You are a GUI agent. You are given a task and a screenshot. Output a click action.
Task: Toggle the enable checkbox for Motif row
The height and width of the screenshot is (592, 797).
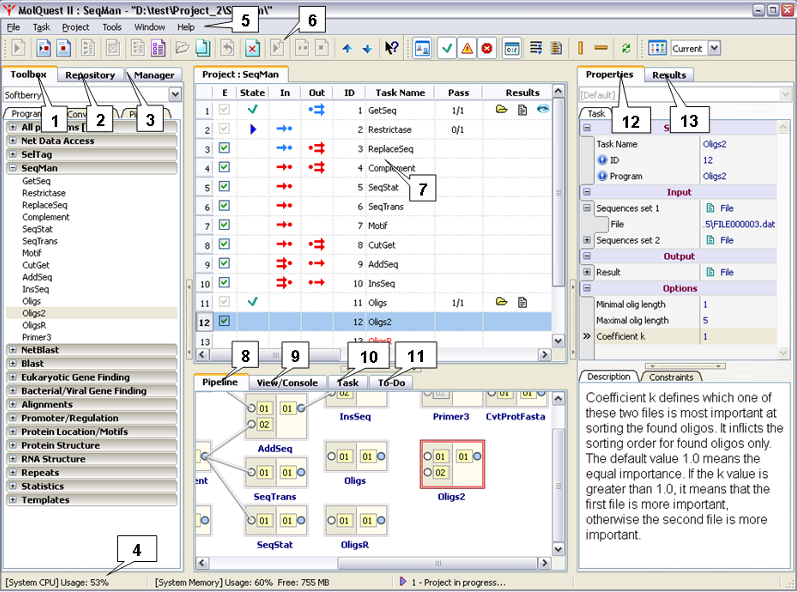pos(224,225)
